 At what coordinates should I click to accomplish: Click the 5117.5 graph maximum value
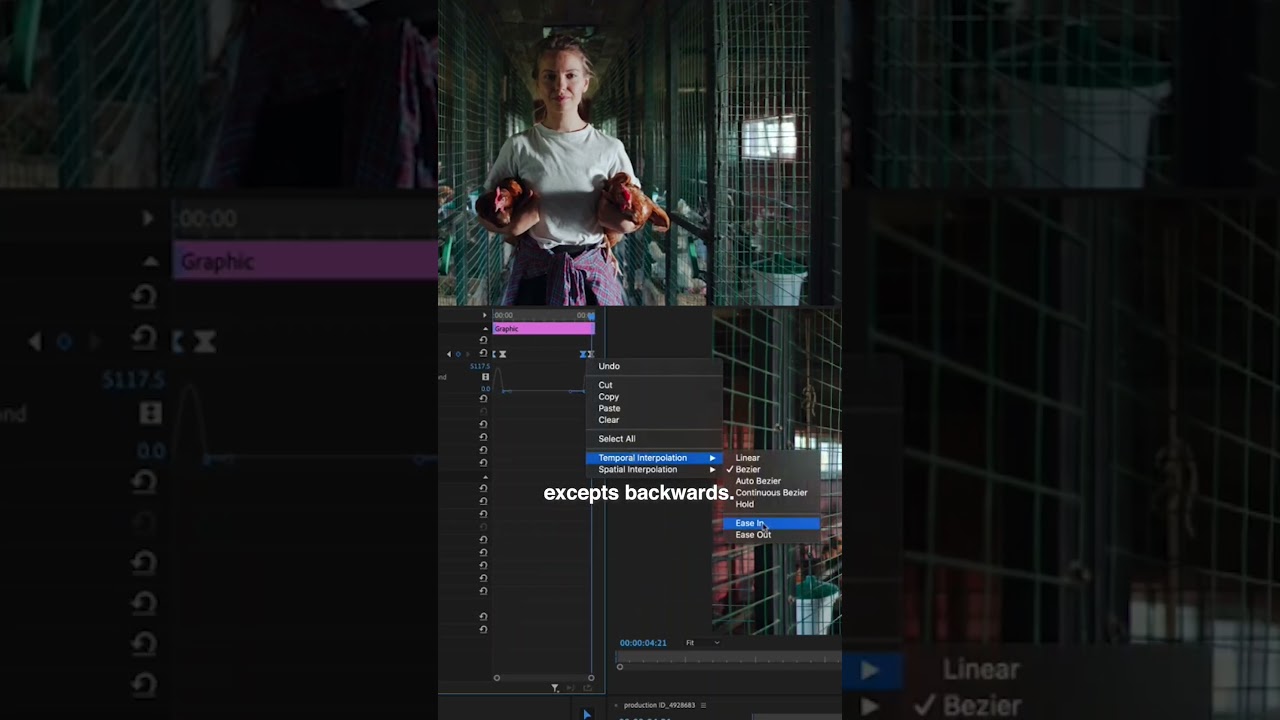[x=480, y=366]
